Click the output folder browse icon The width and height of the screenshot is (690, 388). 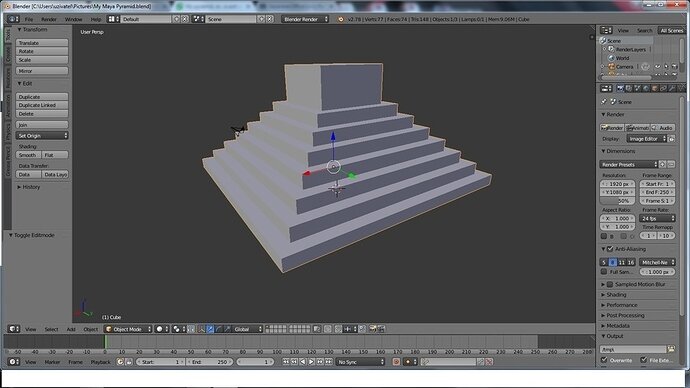point(671,349)
